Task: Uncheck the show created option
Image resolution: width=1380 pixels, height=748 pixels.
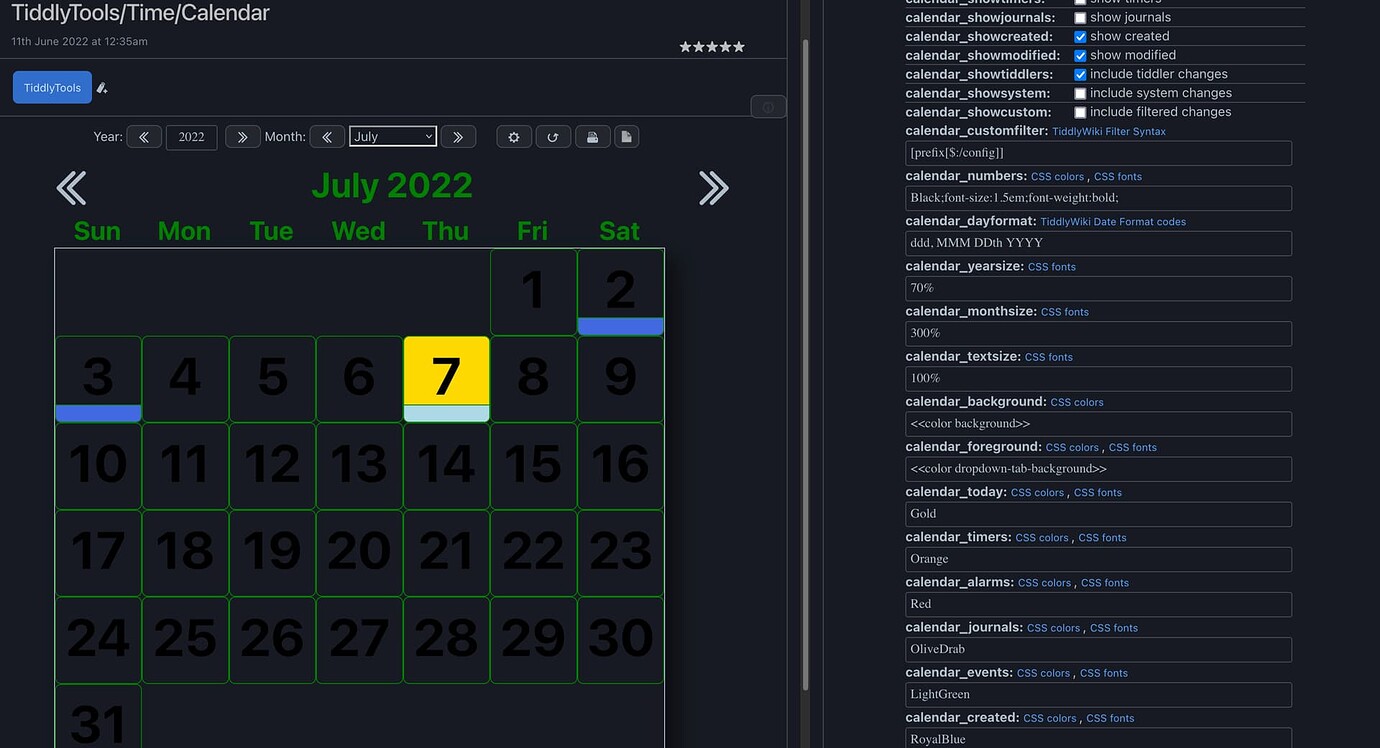Action: pyautogui.click(x=1080, y=36)
